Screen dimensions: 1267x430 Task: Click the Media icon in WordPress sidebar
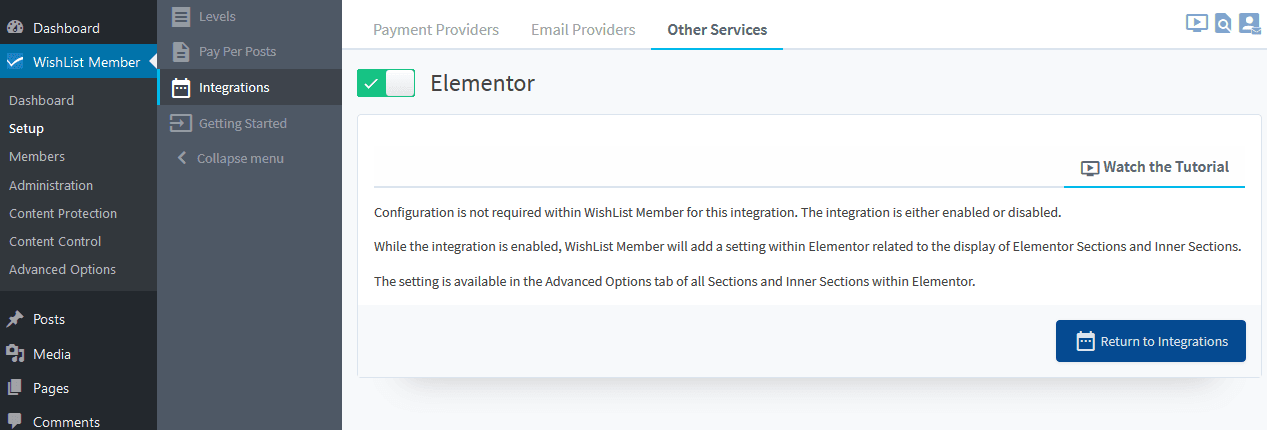tap(15, 353)
